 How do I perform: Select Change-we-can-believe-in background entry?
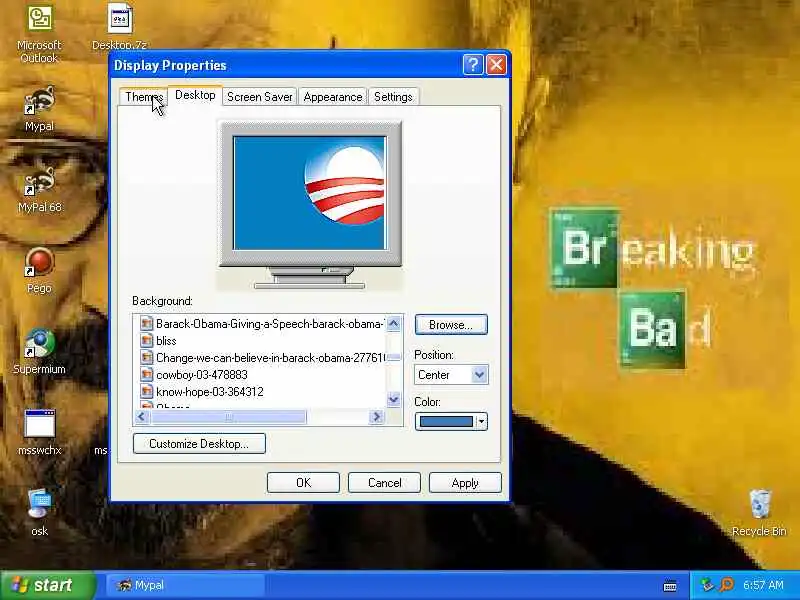pos(260,358)
